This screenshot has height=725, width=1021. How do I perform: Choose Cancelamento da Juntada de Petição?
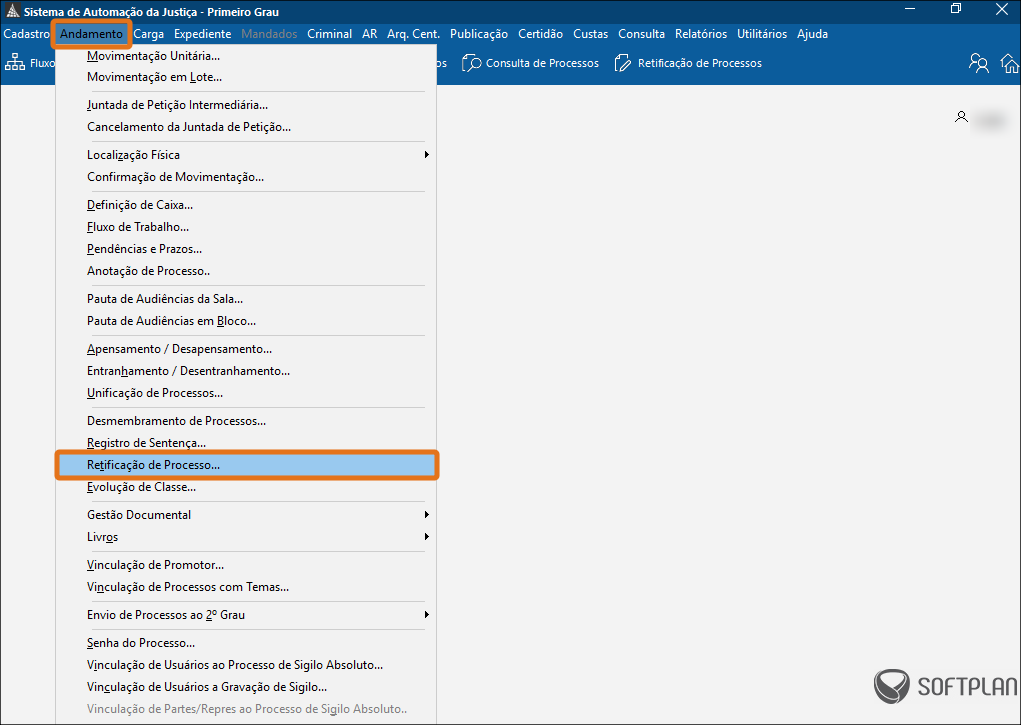pos(246,127)
